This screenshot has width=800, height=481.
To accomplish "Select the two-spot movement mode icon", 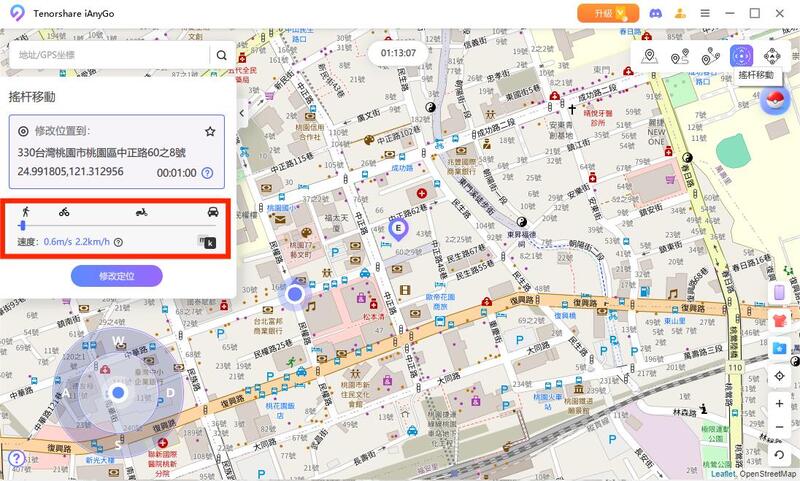I will coord(680,56).
